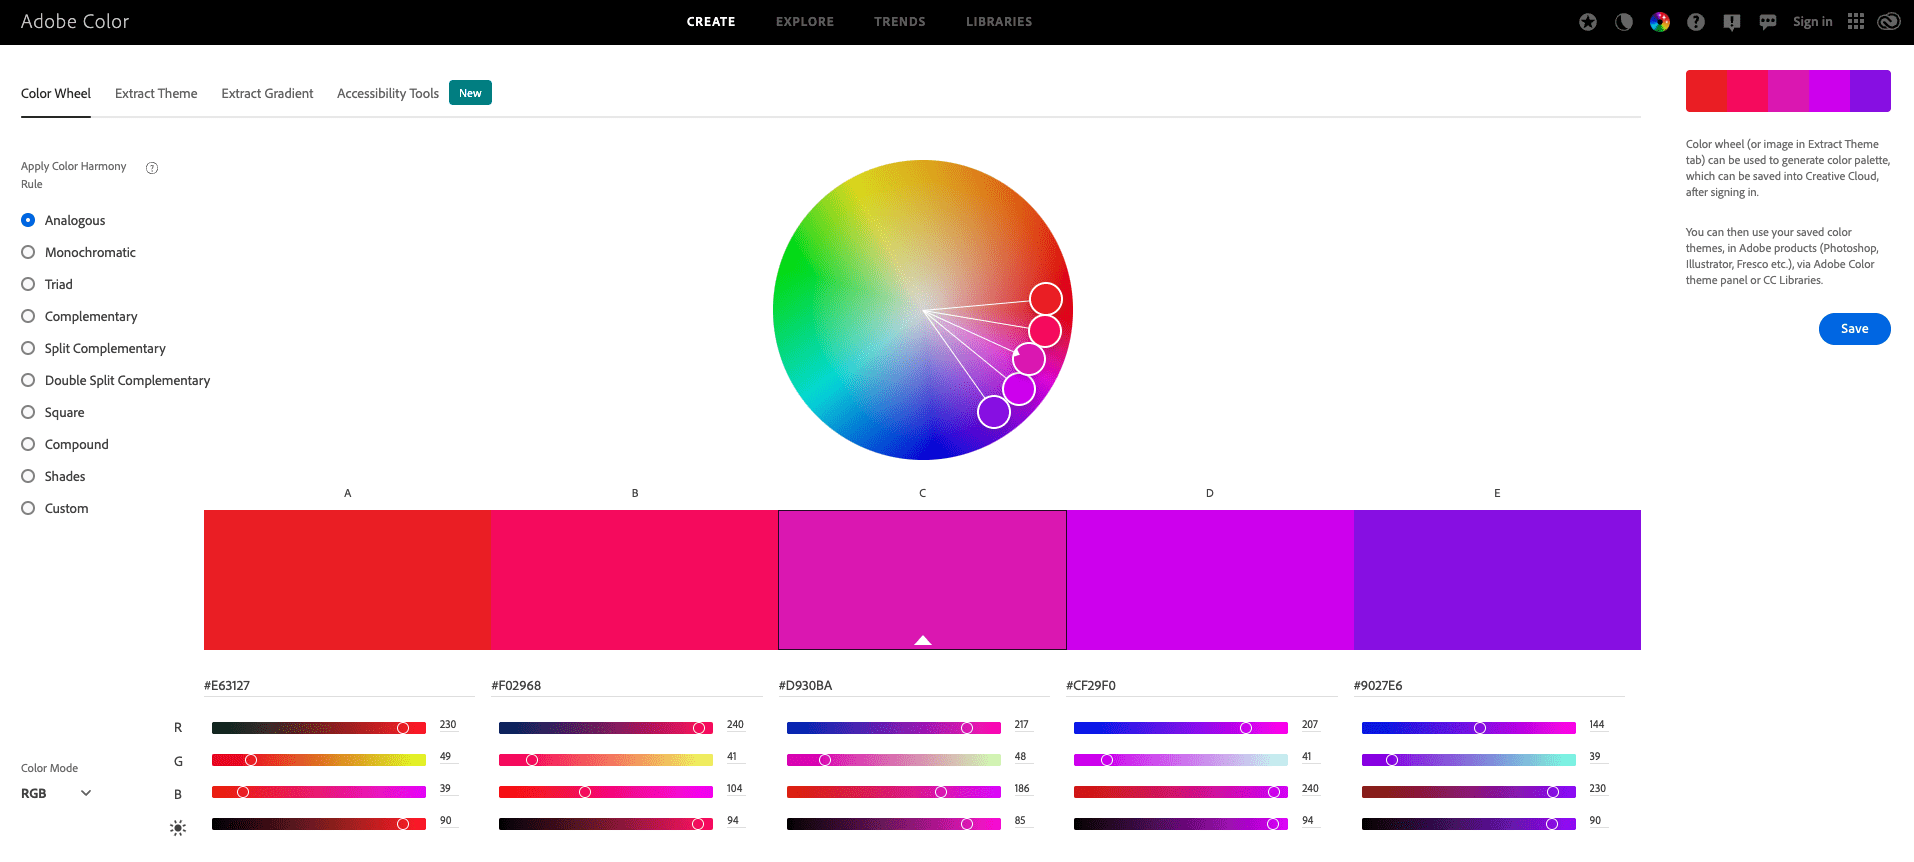Click the white base-color triangle on swatch C
This screenshot has height=862, width=1914.
[x=923, y=640]
